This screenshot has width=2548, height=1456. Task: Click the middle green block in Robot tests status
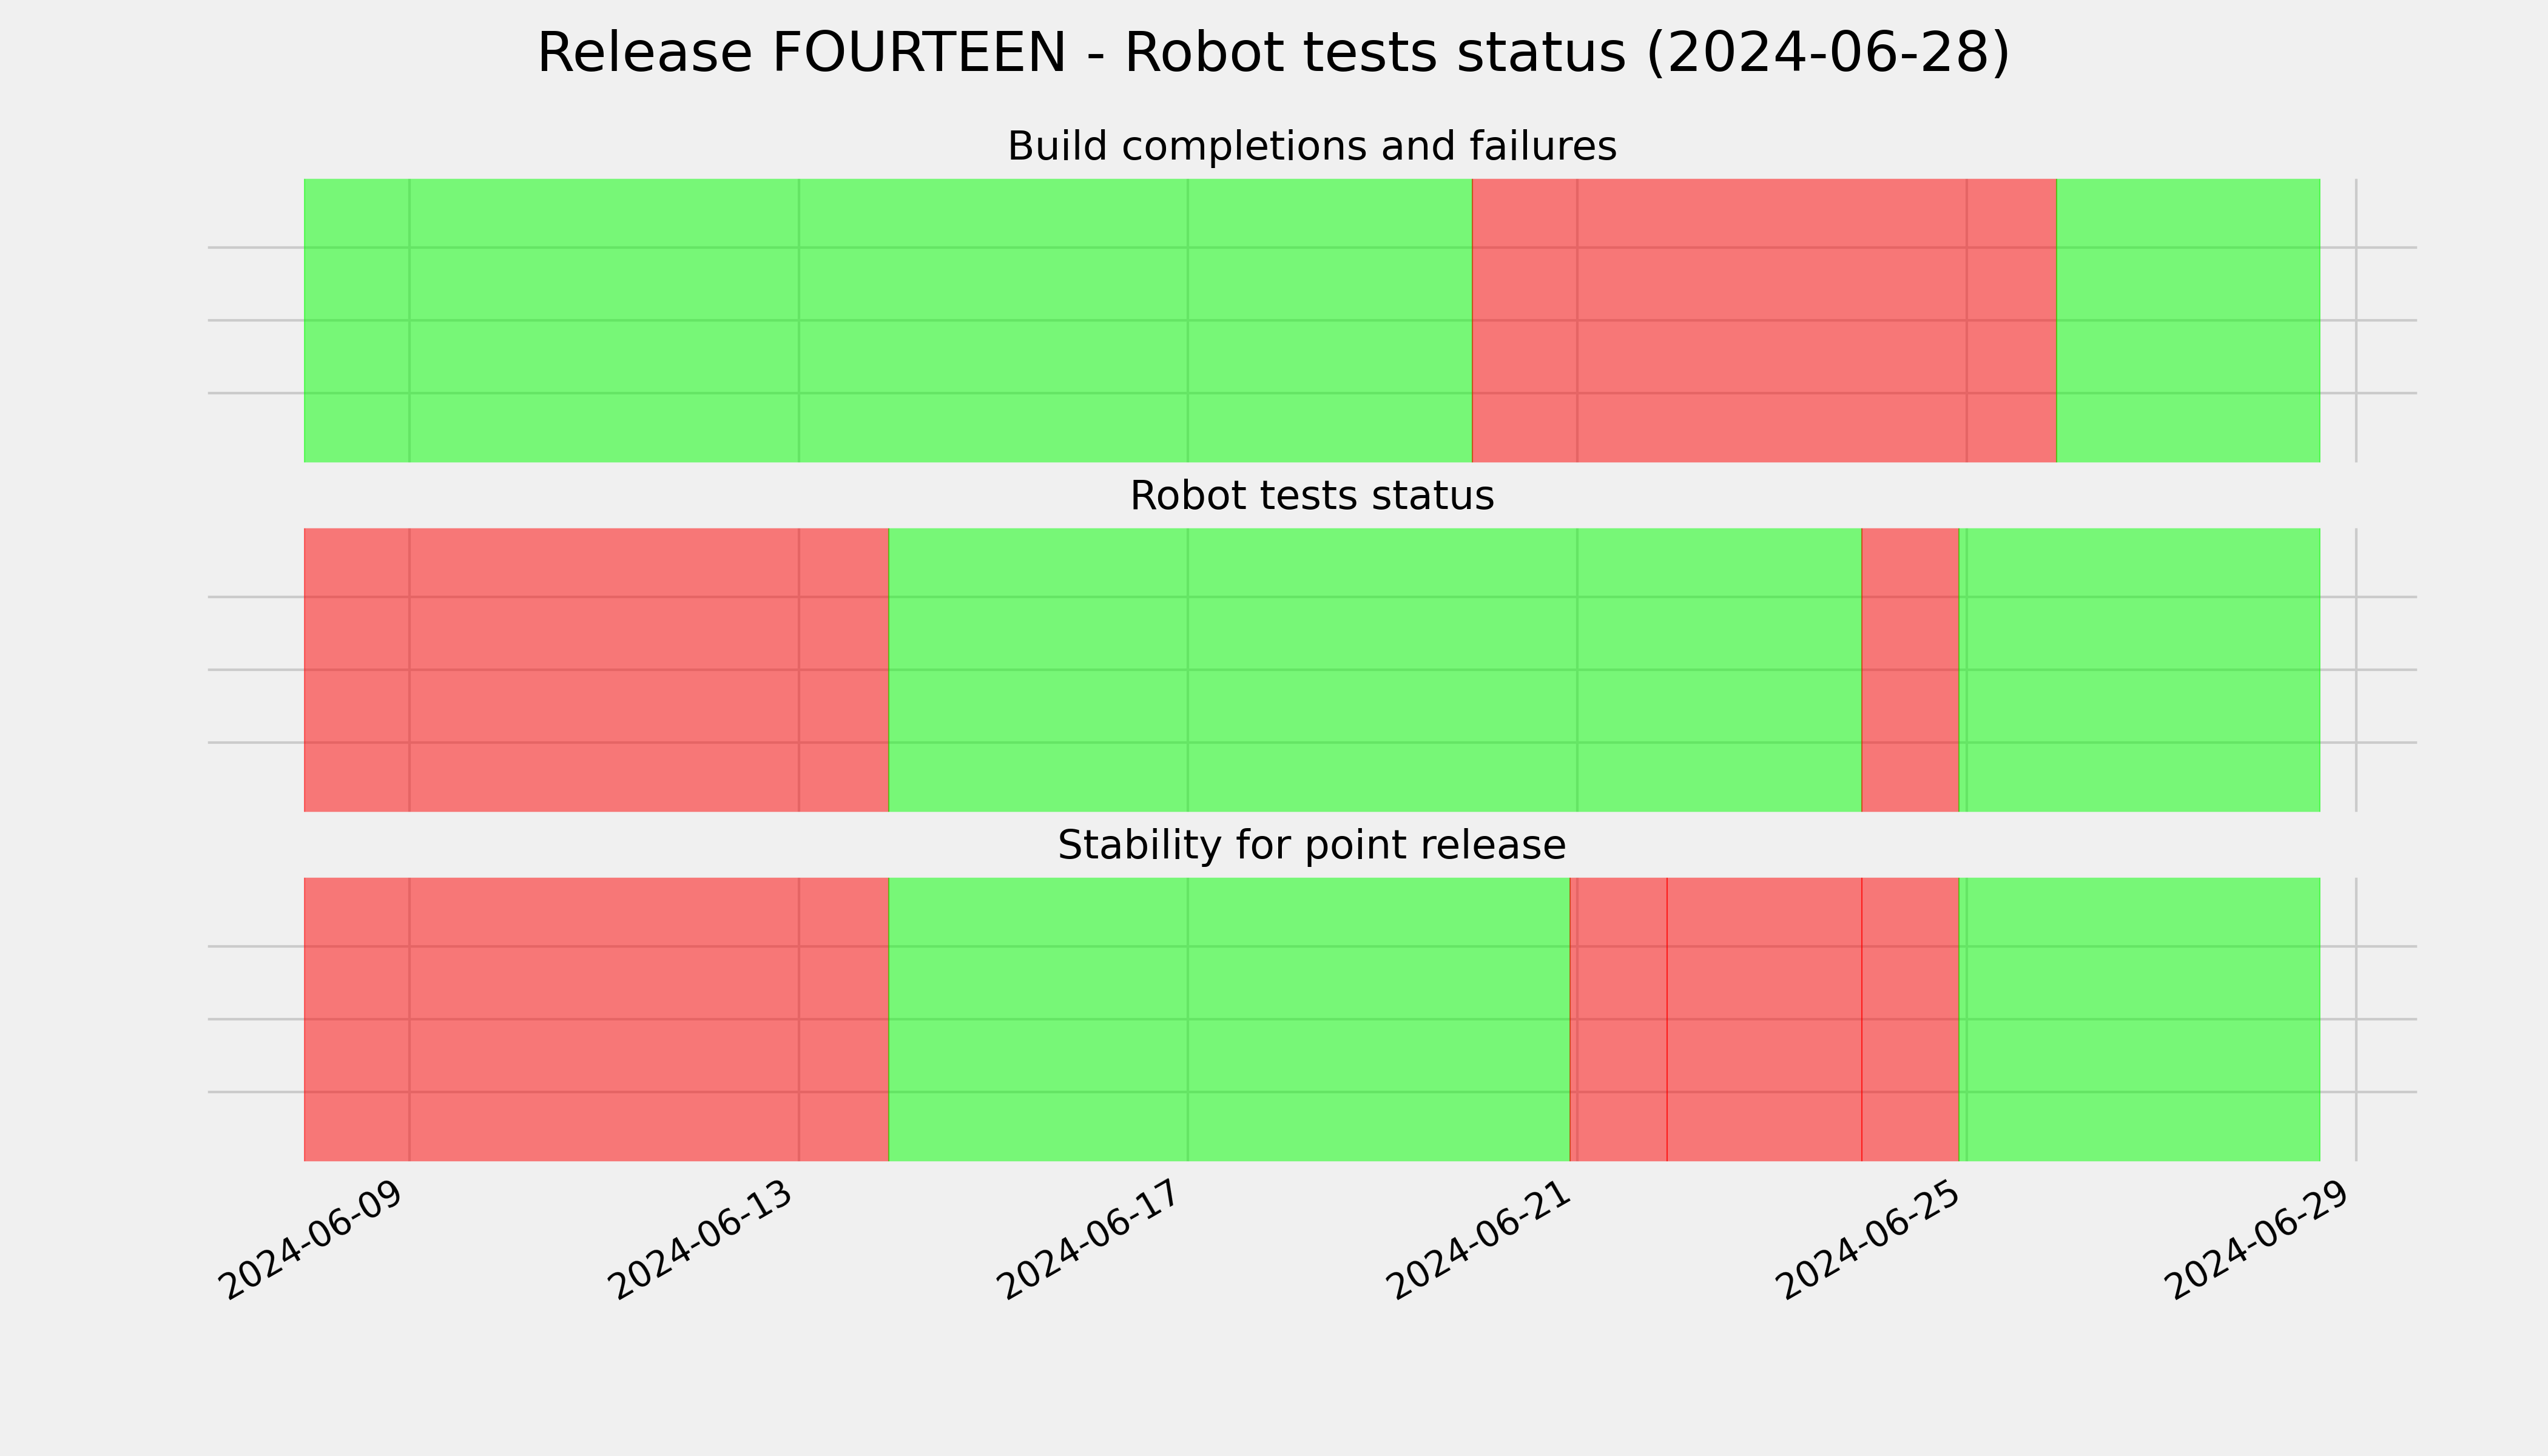coord(1375,670)
